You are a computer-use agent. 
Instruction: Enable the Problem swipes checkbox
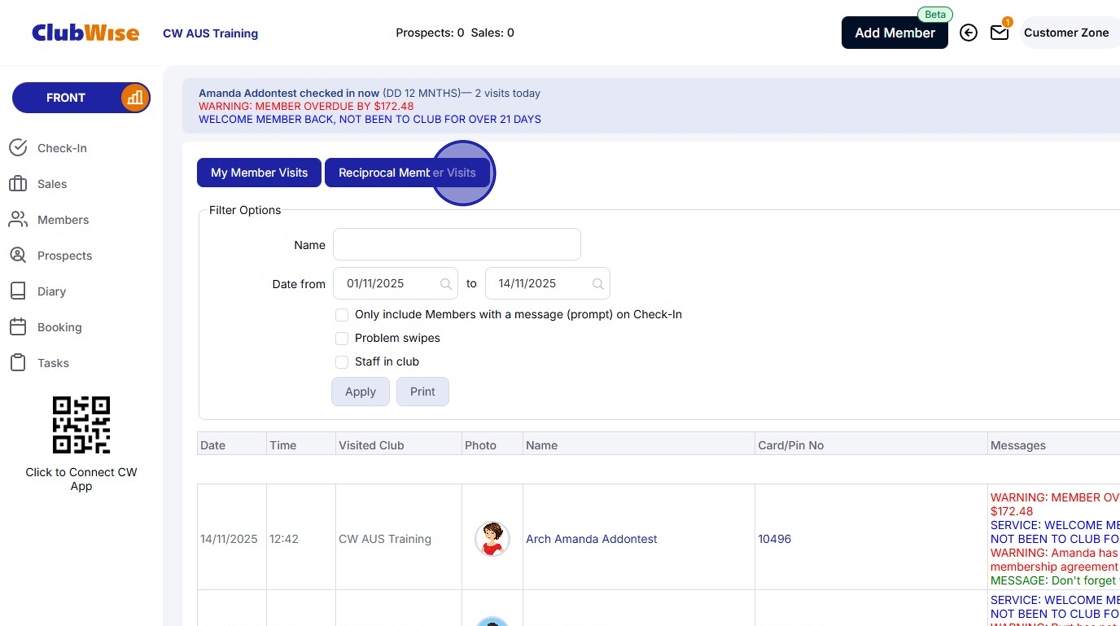pos(342,339)
